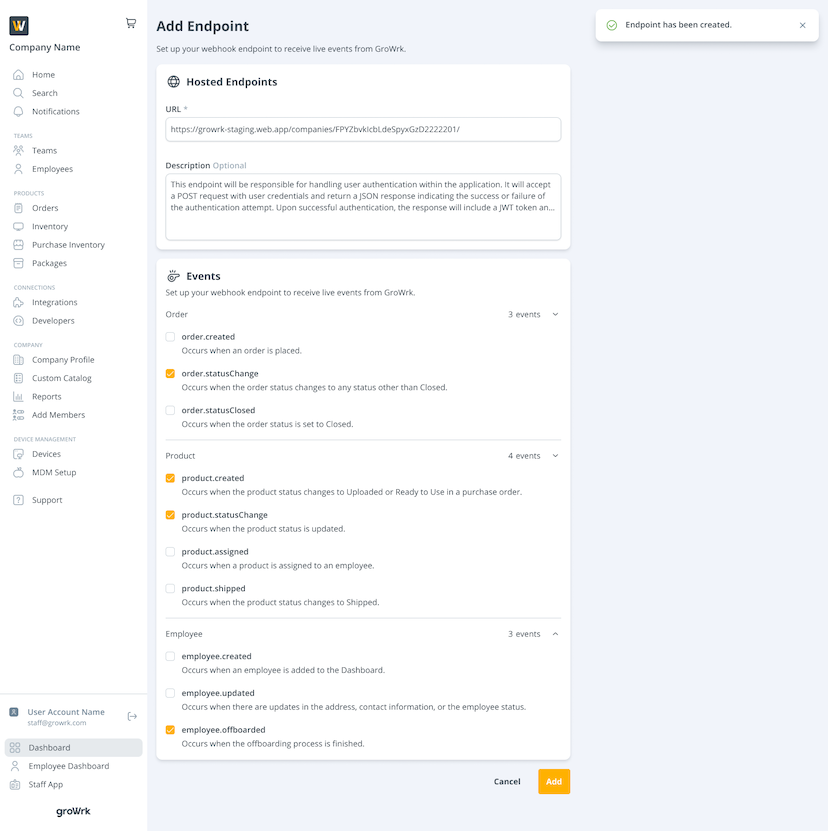The width and height of the screenshot is (828, 831).
Task: Click inside the URL input field
Action: [362, 129]
